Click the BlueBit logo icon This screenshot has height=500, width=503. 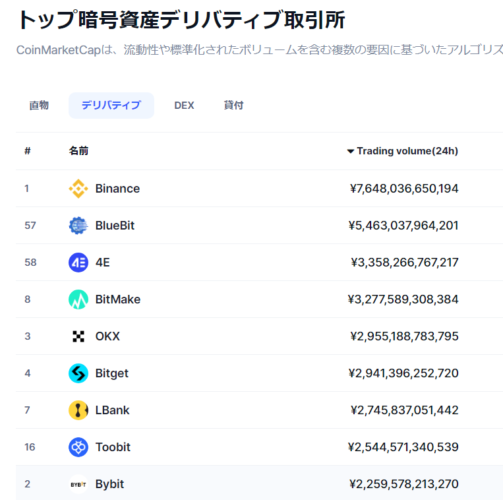coord(78,226)
